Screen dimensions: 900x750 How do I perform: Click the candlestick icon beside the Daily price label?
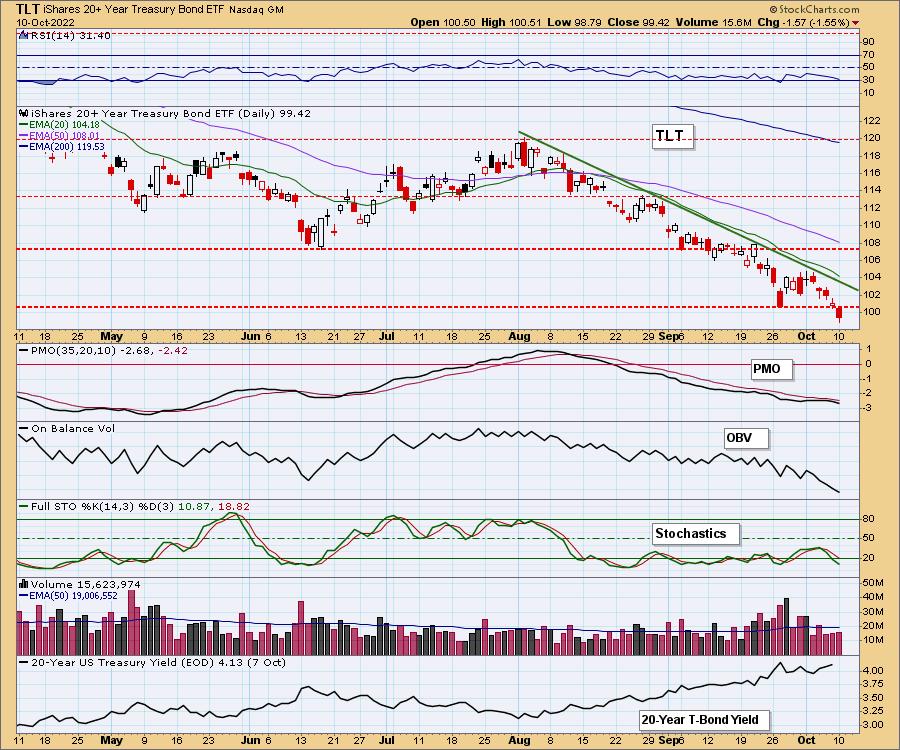[24, 113]
